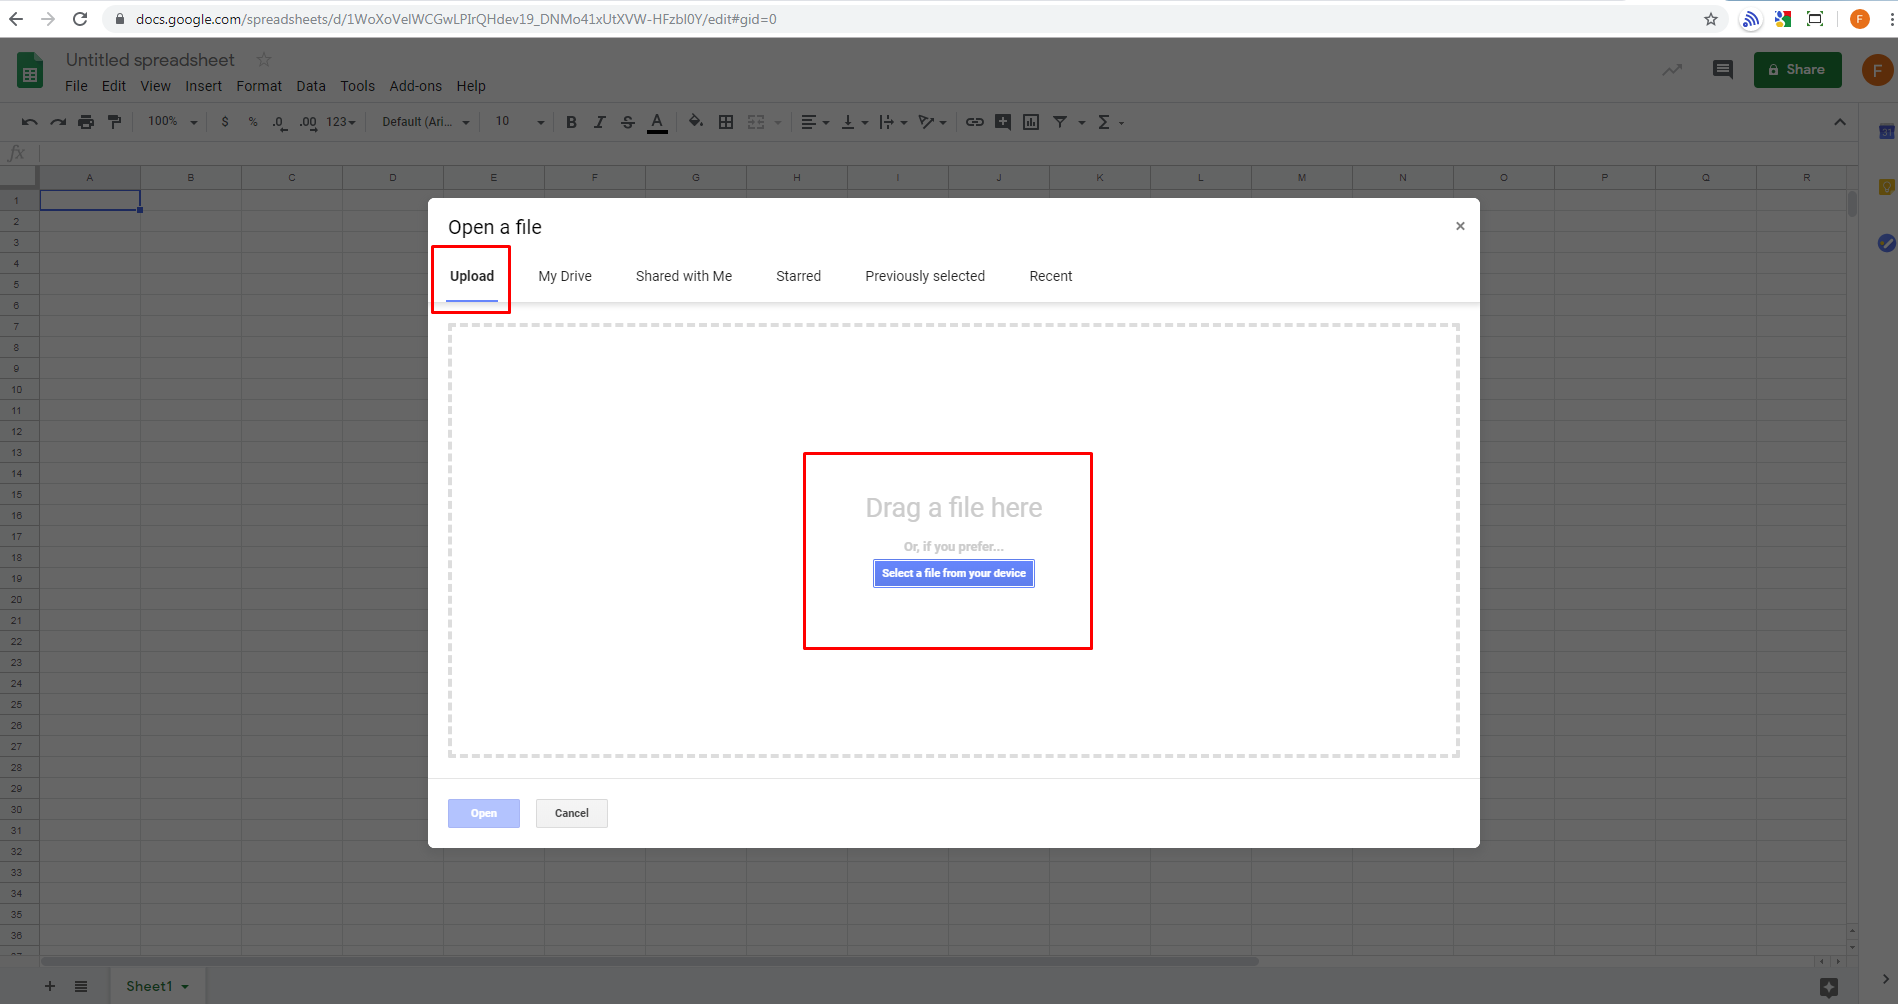The image size is (1898, 1004).
Task: Click the Borders icon
Action: (726, 122)
